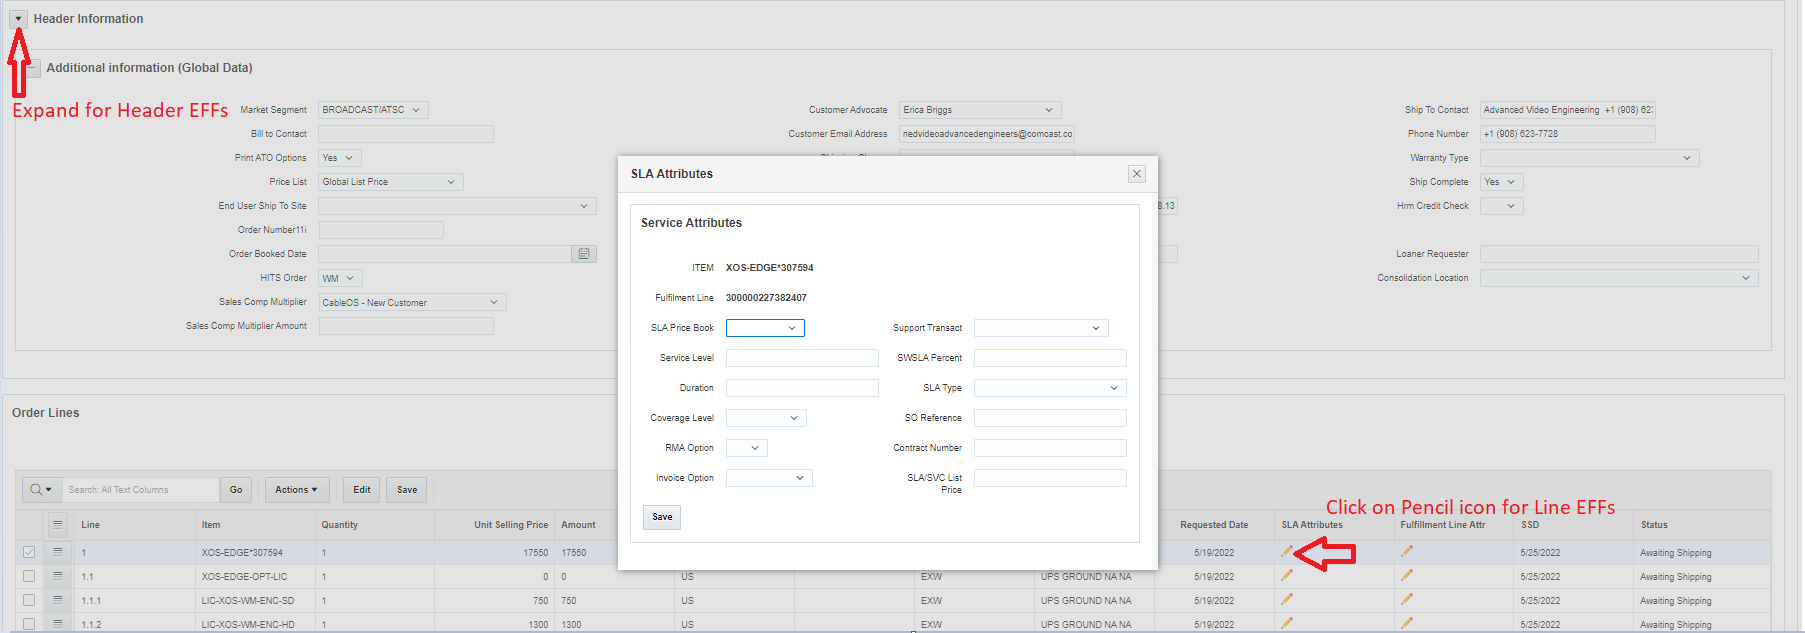Save the SLA Attributes dialog
Viewport: 1805px width, 633px height.
point(662,517)
